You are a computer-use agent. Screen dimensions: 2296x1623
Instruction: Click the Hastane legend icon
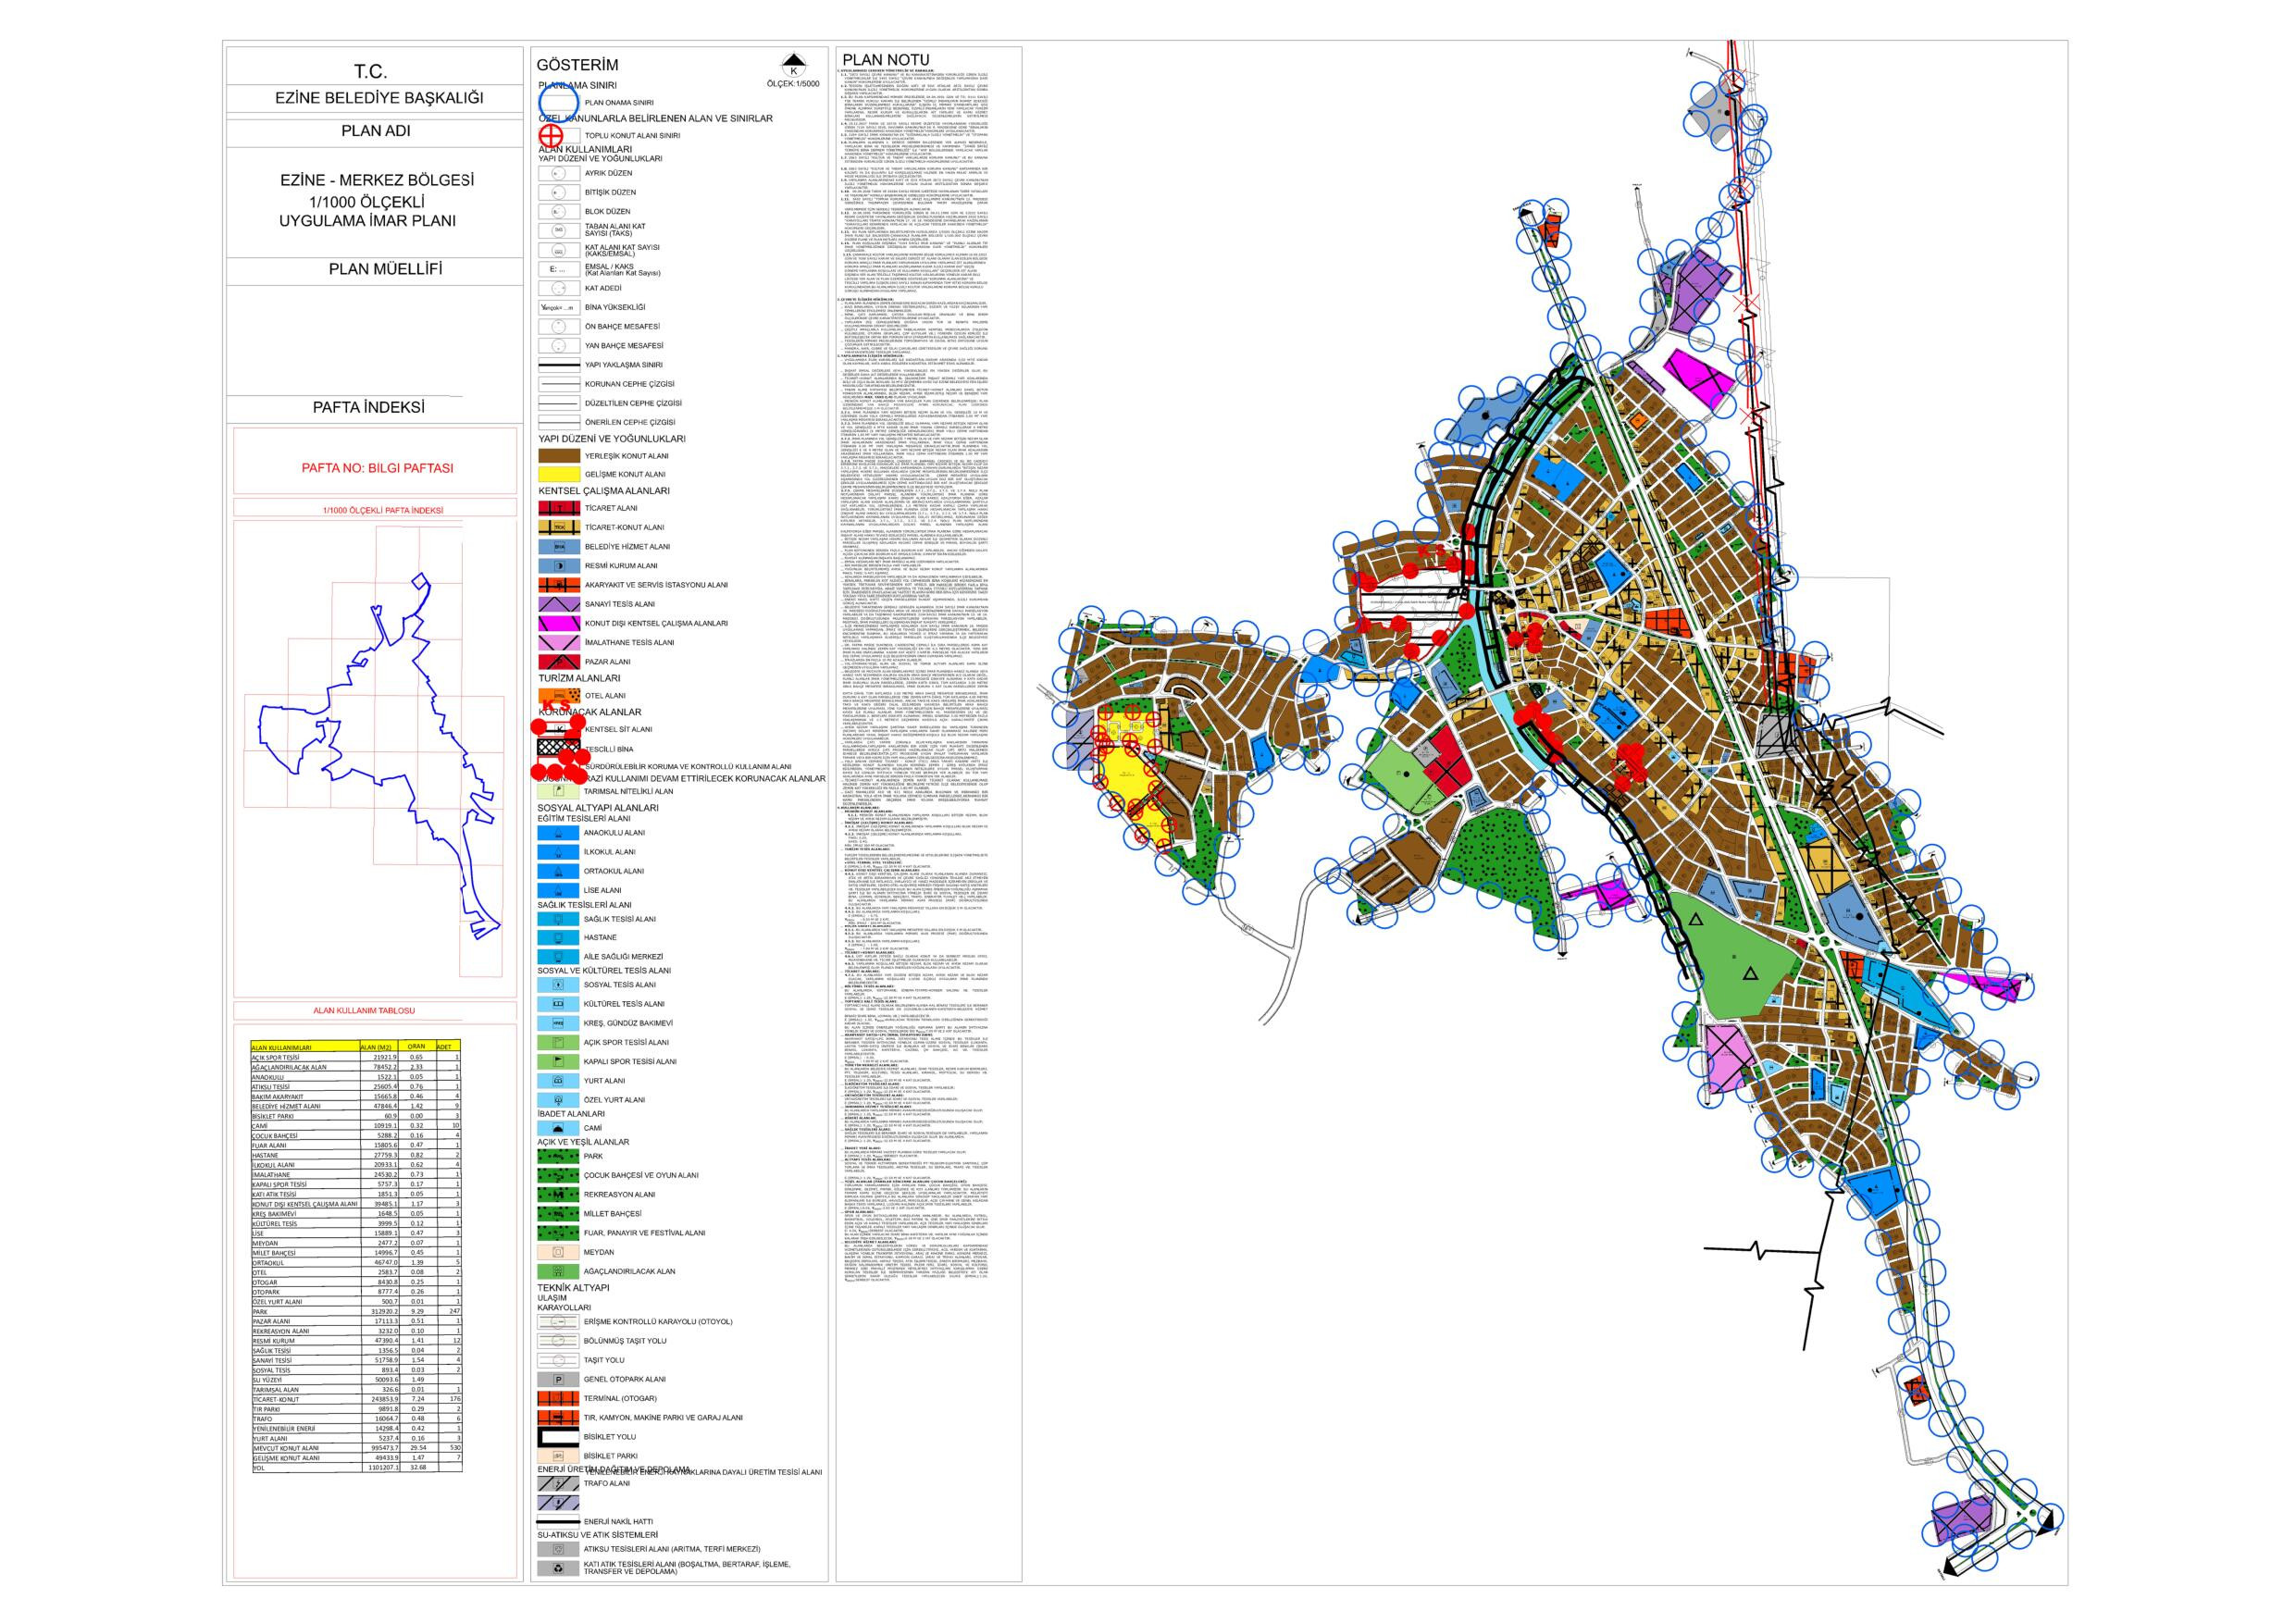click(558, 938)
